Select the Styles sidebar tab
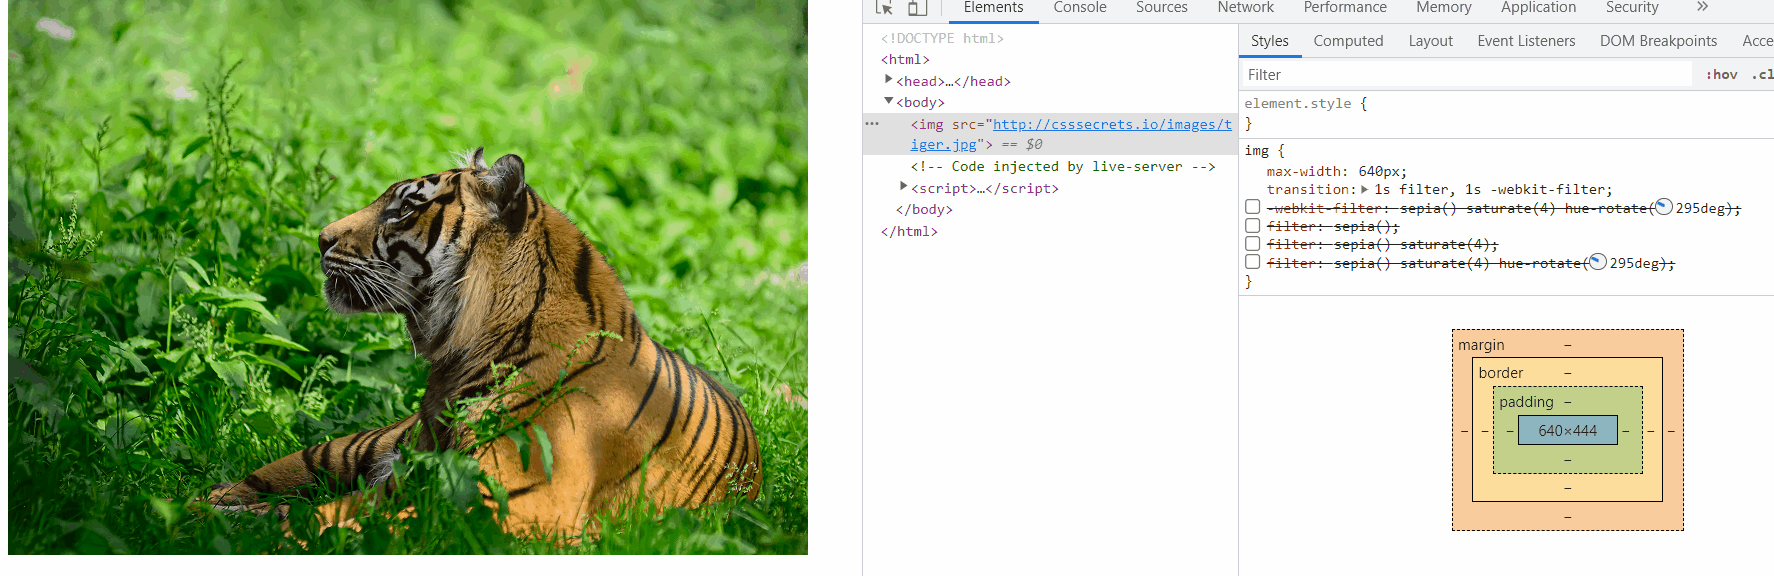1774x576 pixels. pos(1269,41)
